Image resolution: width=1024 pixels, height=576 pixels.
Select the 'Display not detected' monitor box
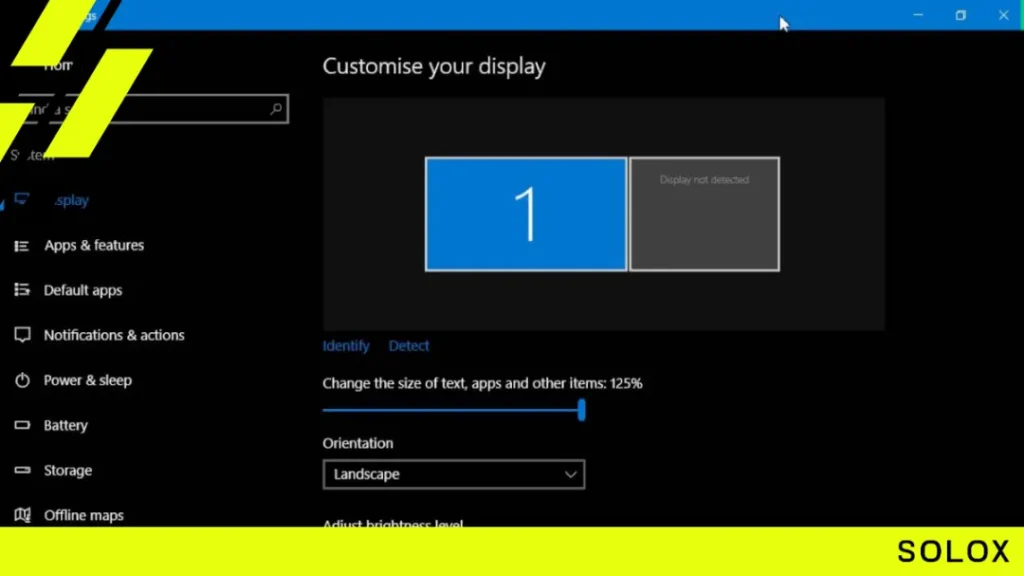pos(704,214)
